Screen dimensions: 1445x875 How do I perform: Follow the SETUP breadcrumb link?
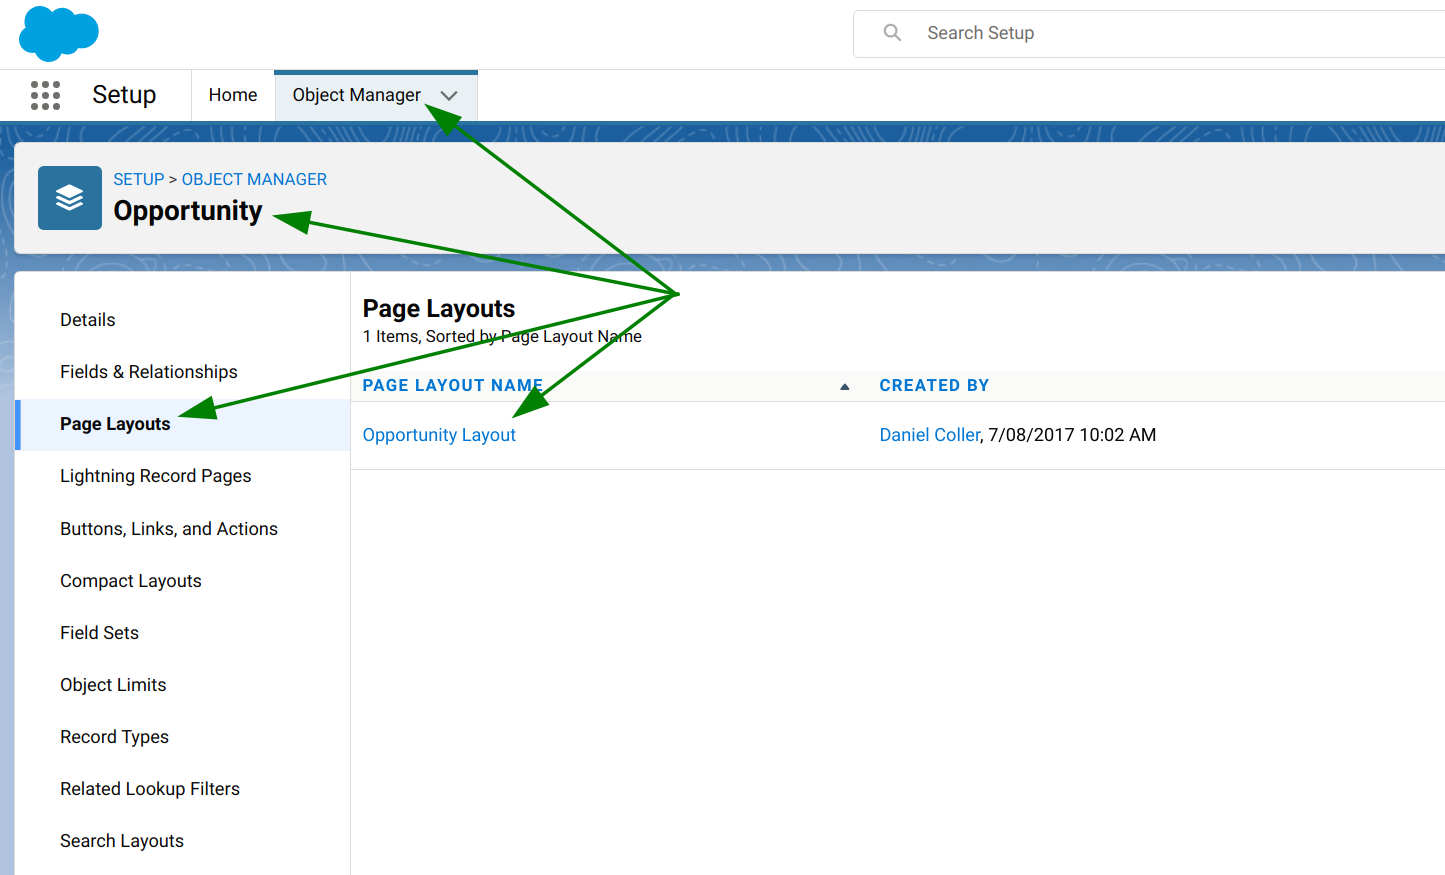tap(138, 179)
